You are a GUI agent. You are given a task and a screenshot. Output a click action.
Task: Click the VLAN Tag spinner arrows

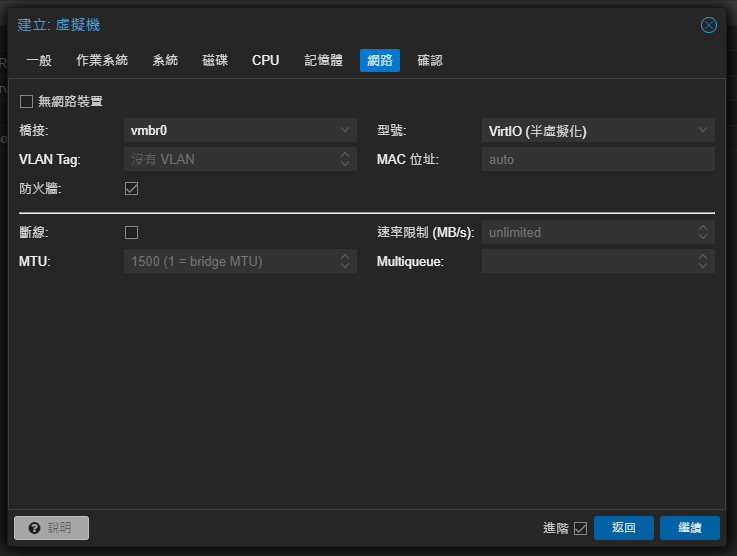(345, 159)
